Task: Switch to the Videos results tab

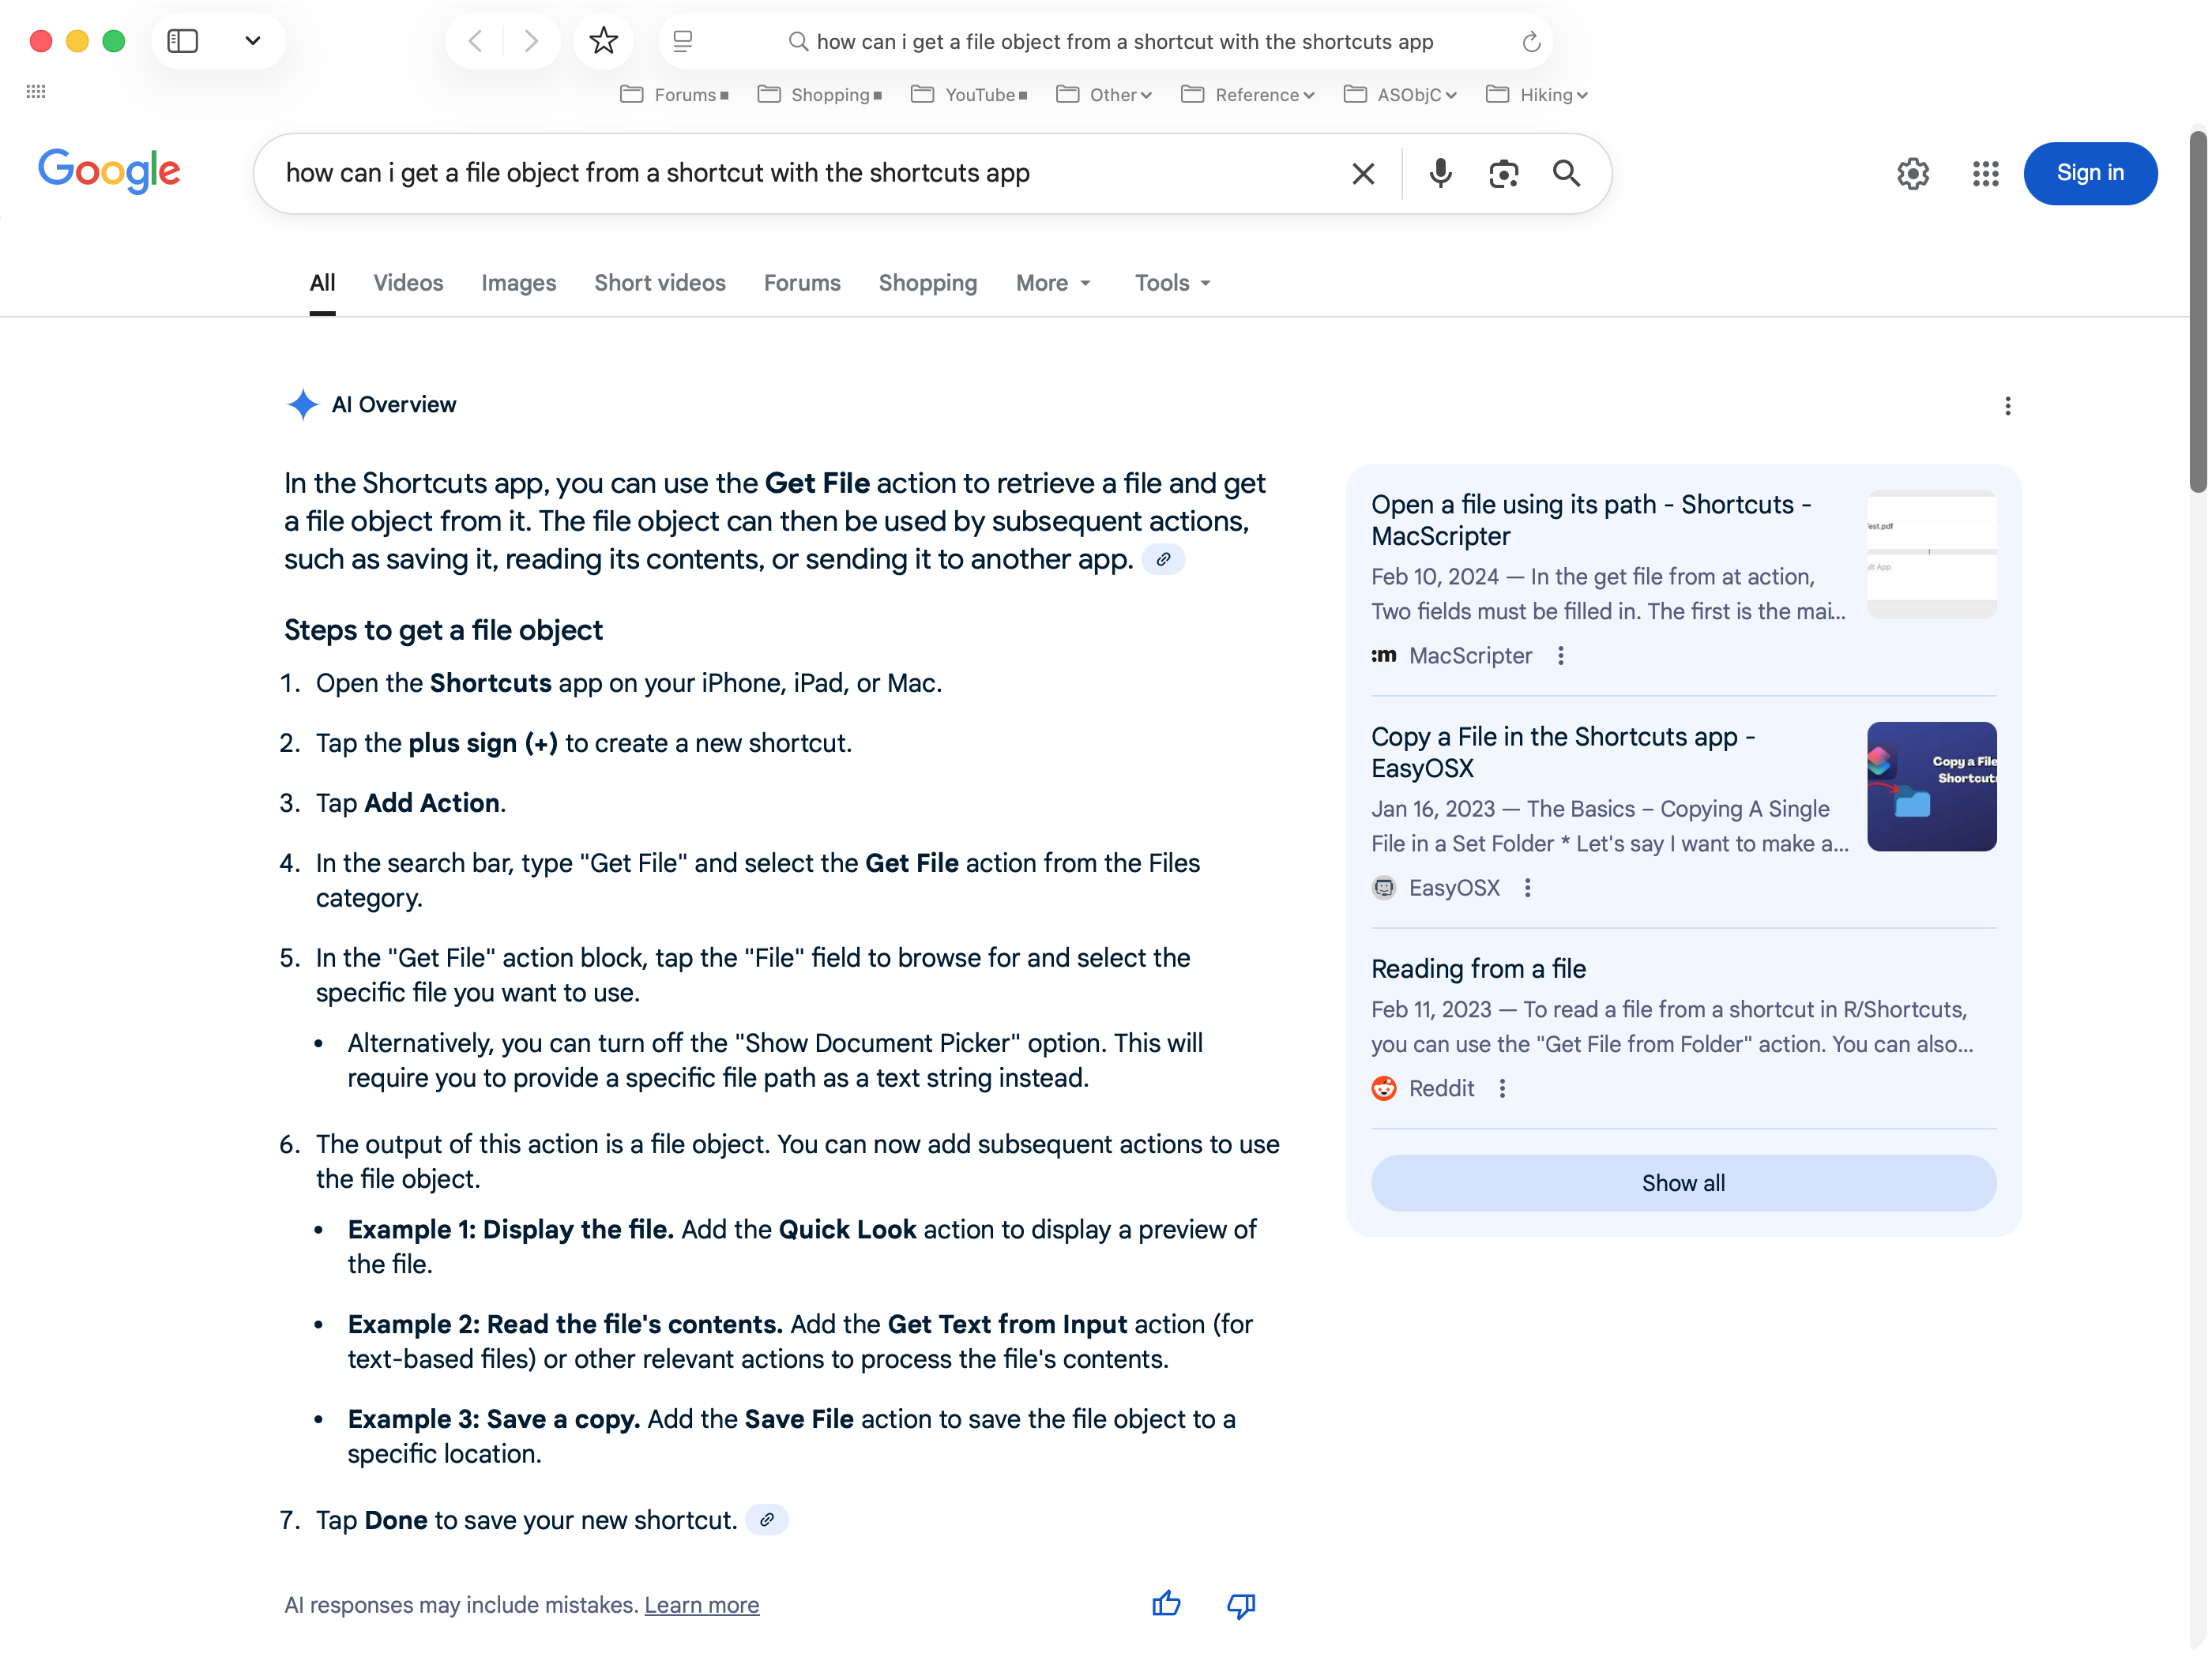Action: coord(408,283)
